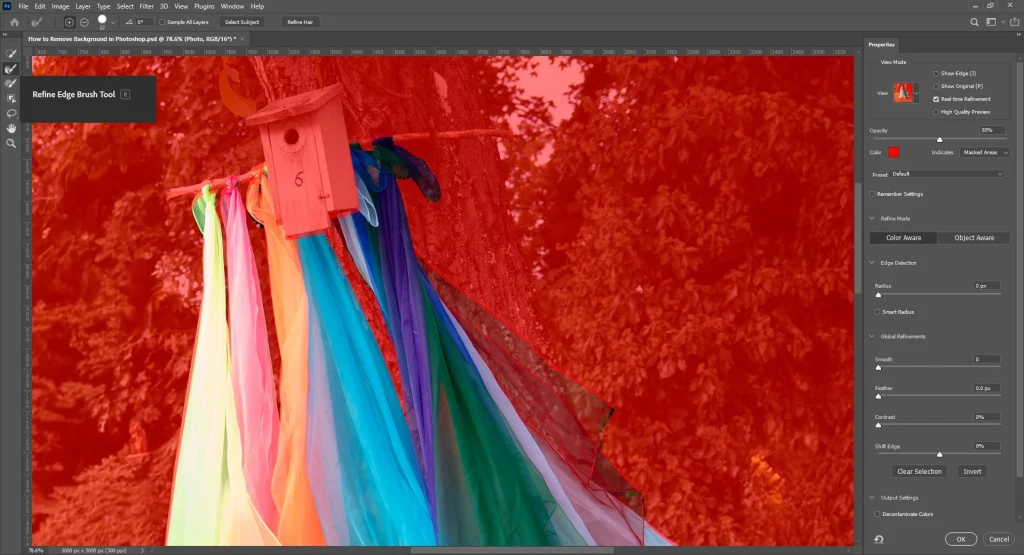
Task: Open the Indicates Masked Areas dropdown
Action: coord(984,152)
